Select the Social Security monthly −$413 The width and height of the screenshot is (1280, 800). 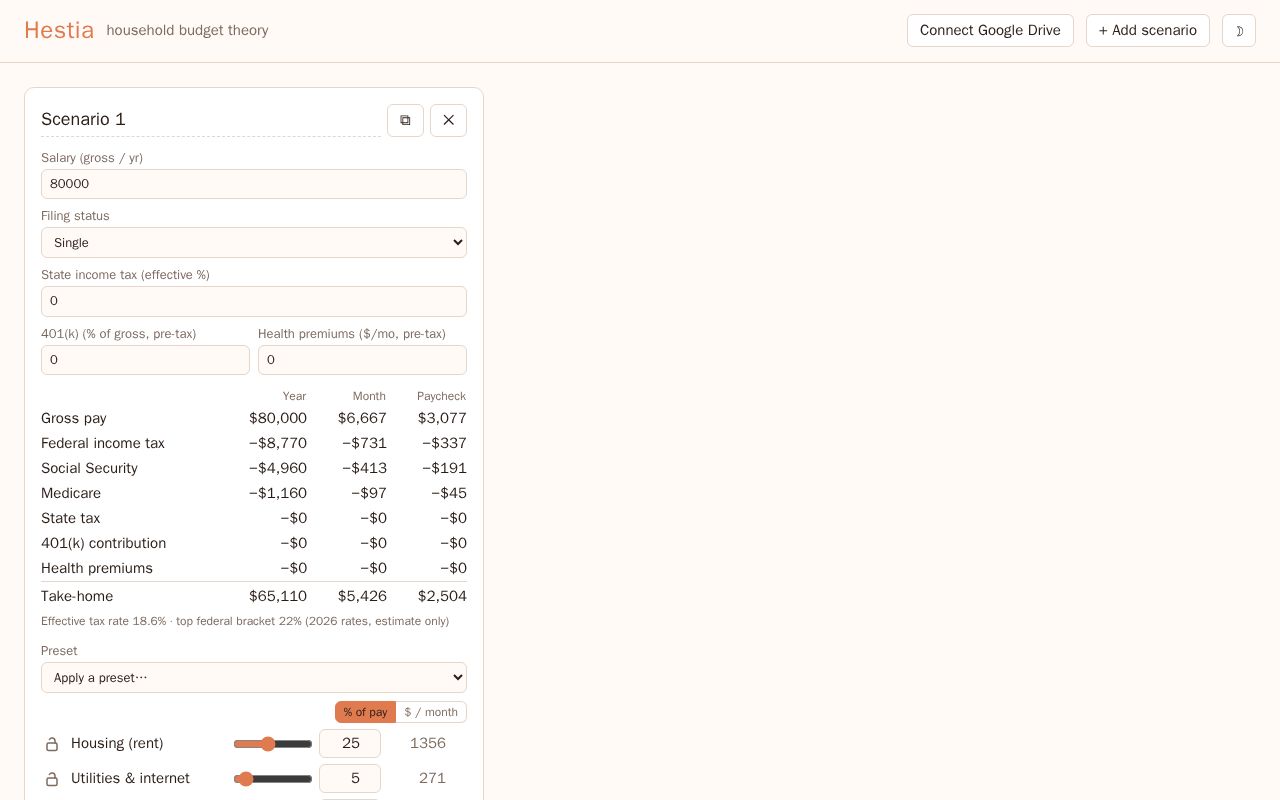point(364,468)
